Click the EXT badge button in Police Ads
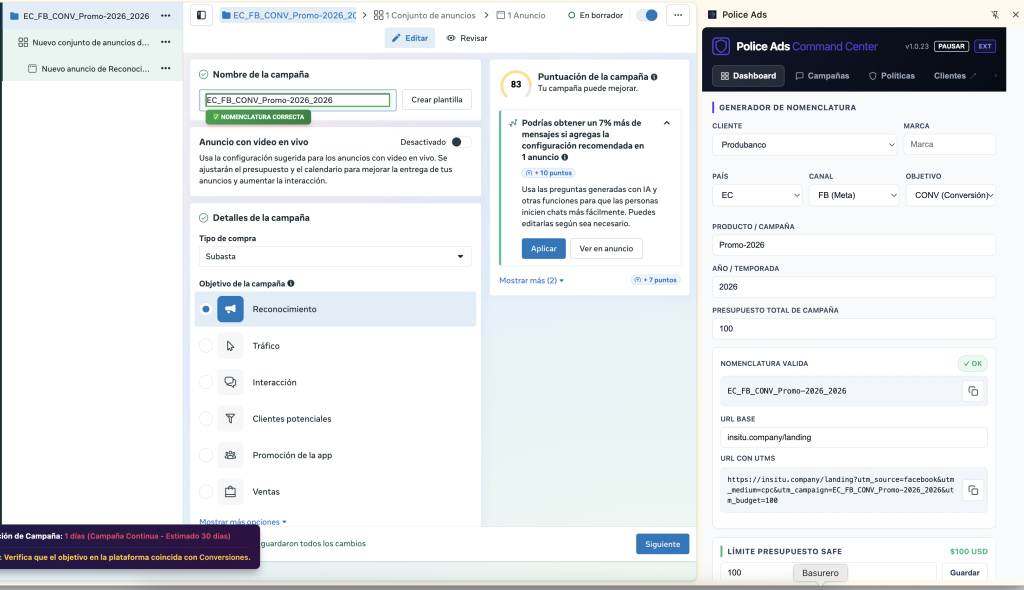Viewport: 1024px width, 590px height. click(x=985, y=46)
